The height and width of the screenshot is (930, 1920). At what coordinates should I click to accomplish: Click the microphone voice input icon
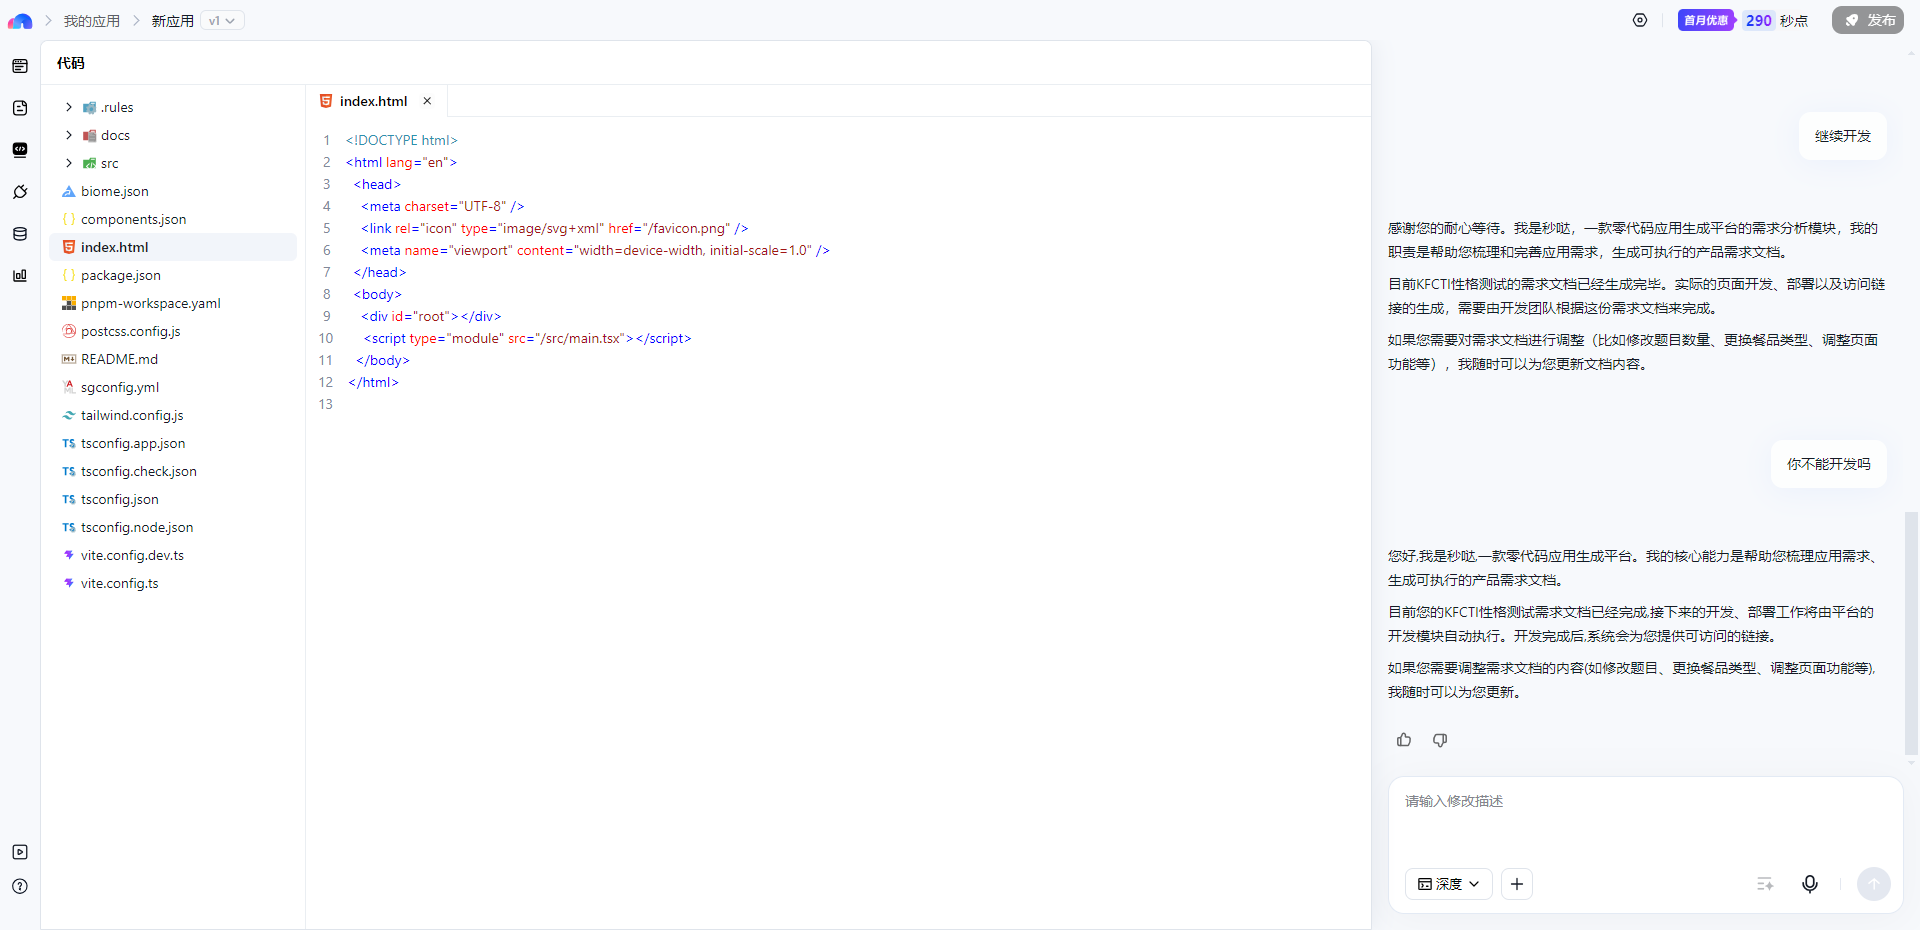[1810, 884]
